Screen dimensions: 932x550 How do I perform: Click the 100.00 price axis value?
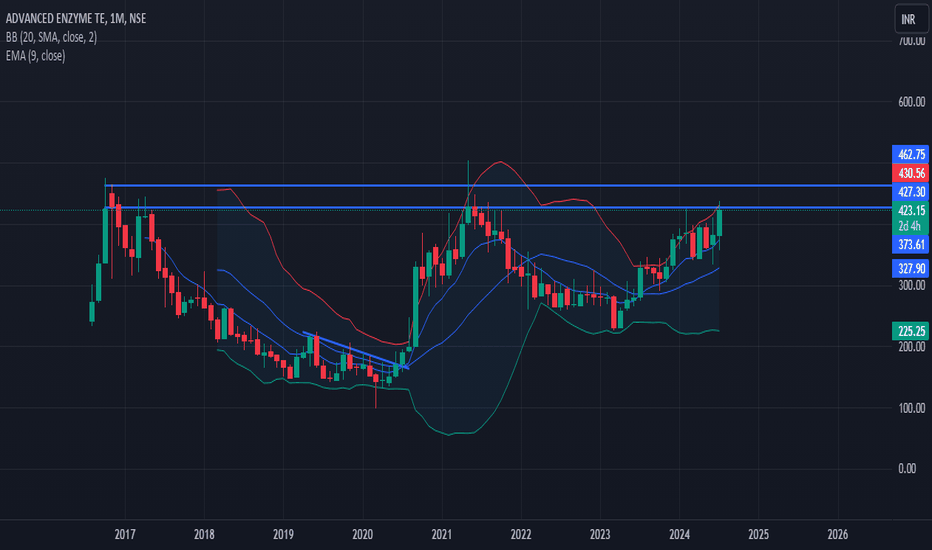[x=911, y=408]
